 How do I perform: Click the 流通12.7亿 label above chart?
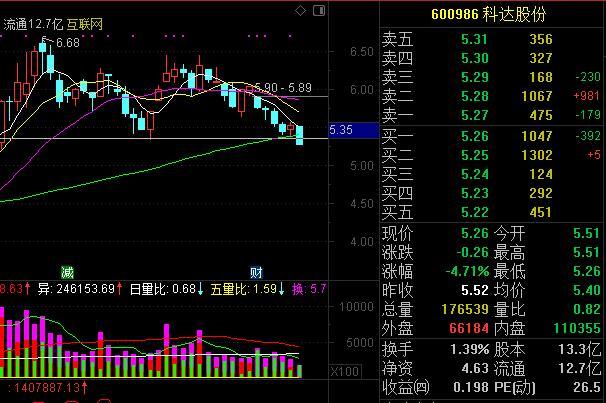click(33, 25)
